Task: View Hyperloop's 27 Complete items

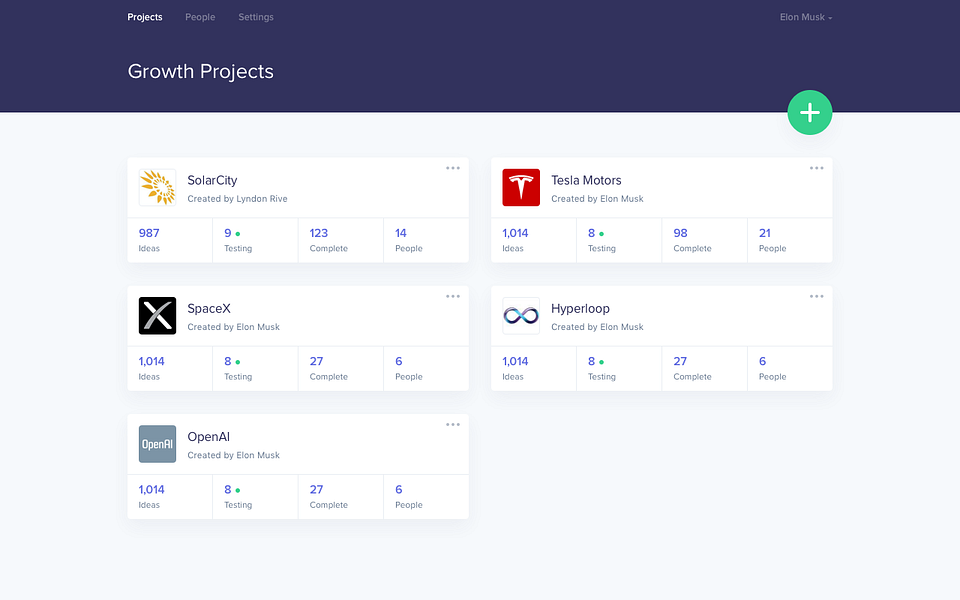Action: coord(705,369)
